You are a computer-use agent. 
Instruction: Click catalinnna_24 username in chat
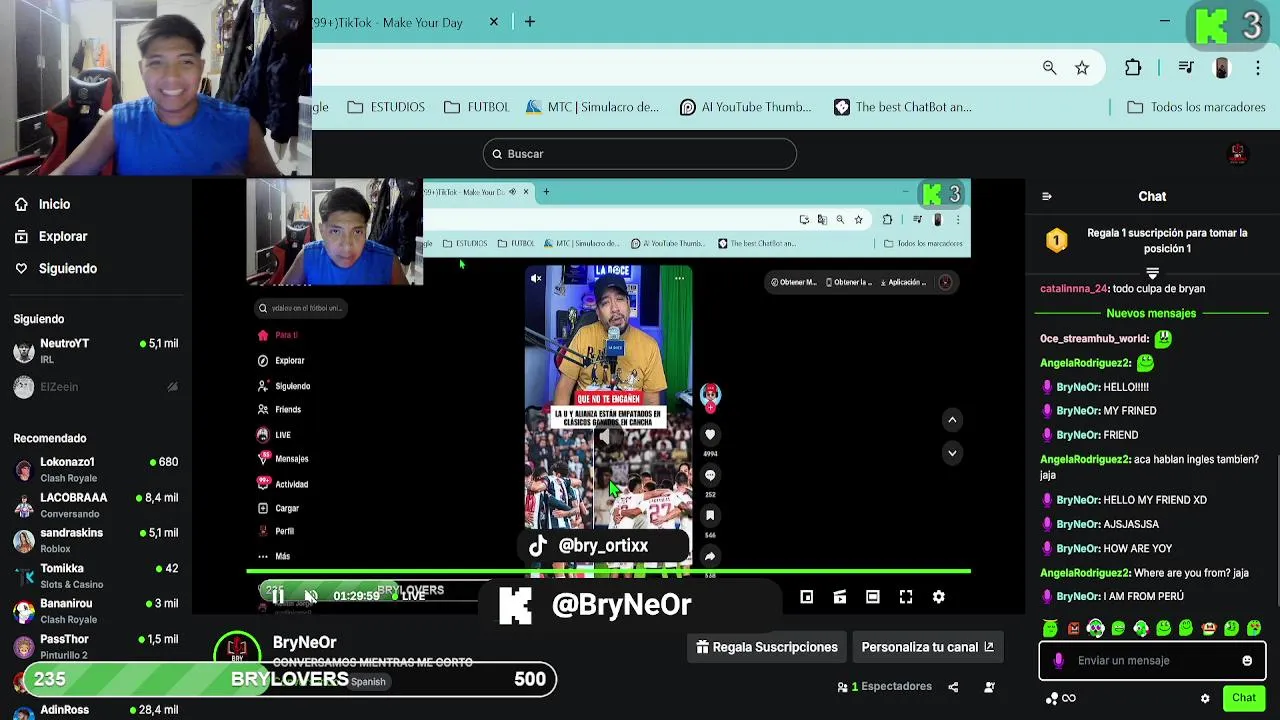tap(1073, 288)
